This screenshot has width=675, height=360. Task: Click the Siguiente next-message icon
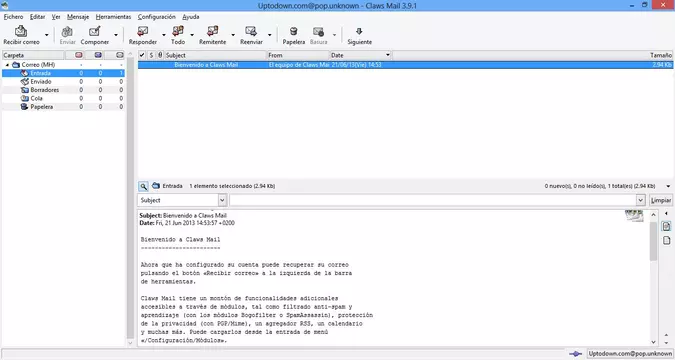[x=359, y=31]
